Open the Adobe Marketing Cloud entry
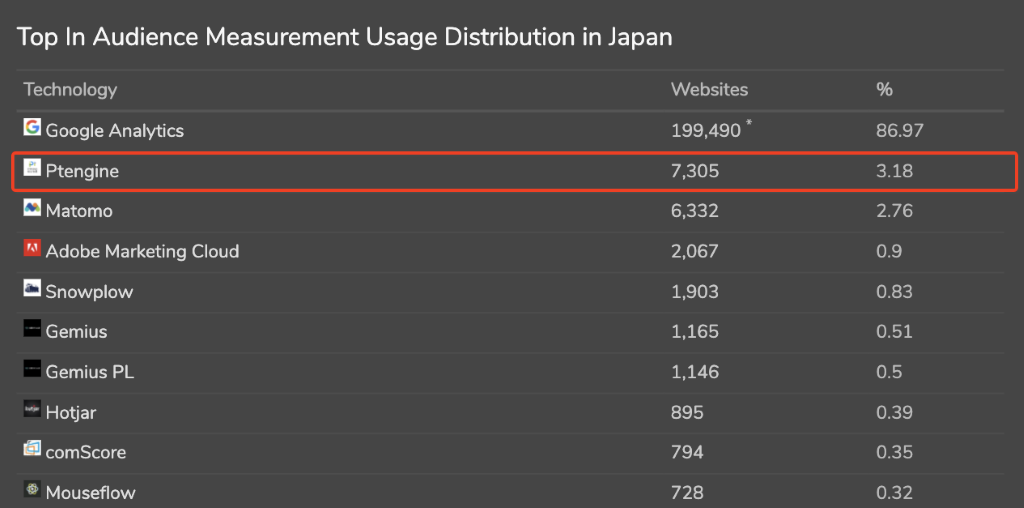 [142, 251]
